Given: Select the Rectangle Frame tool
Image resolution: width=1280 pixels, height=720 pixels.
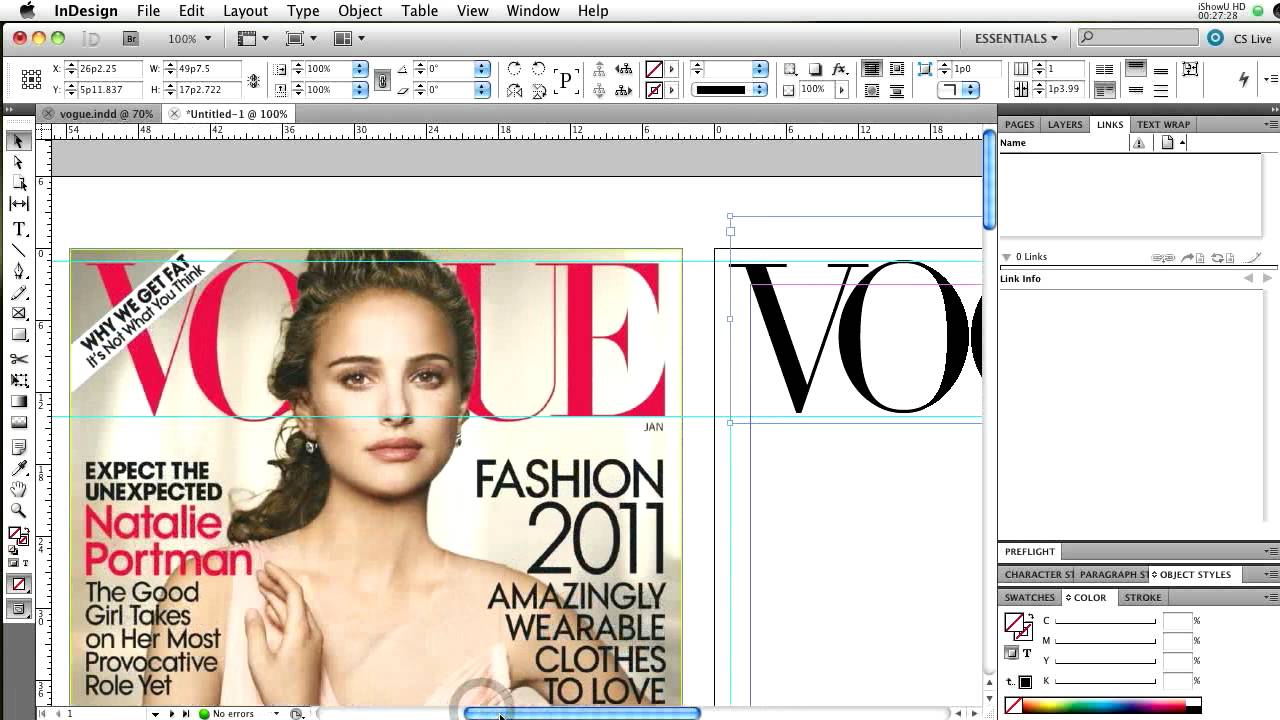Looking at the screenshot, I should point(18,314).
